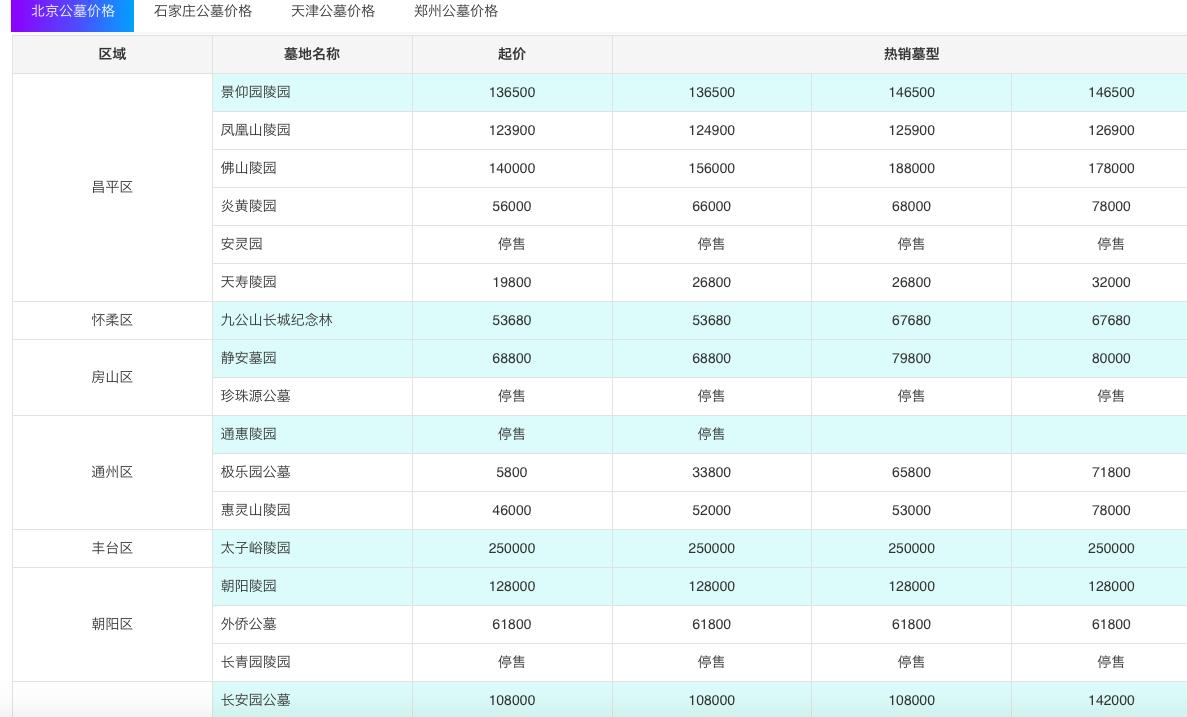Select the 朝阳区 region cell
The height and width of the screenshot is (717, 1187).
click(113, 624)
